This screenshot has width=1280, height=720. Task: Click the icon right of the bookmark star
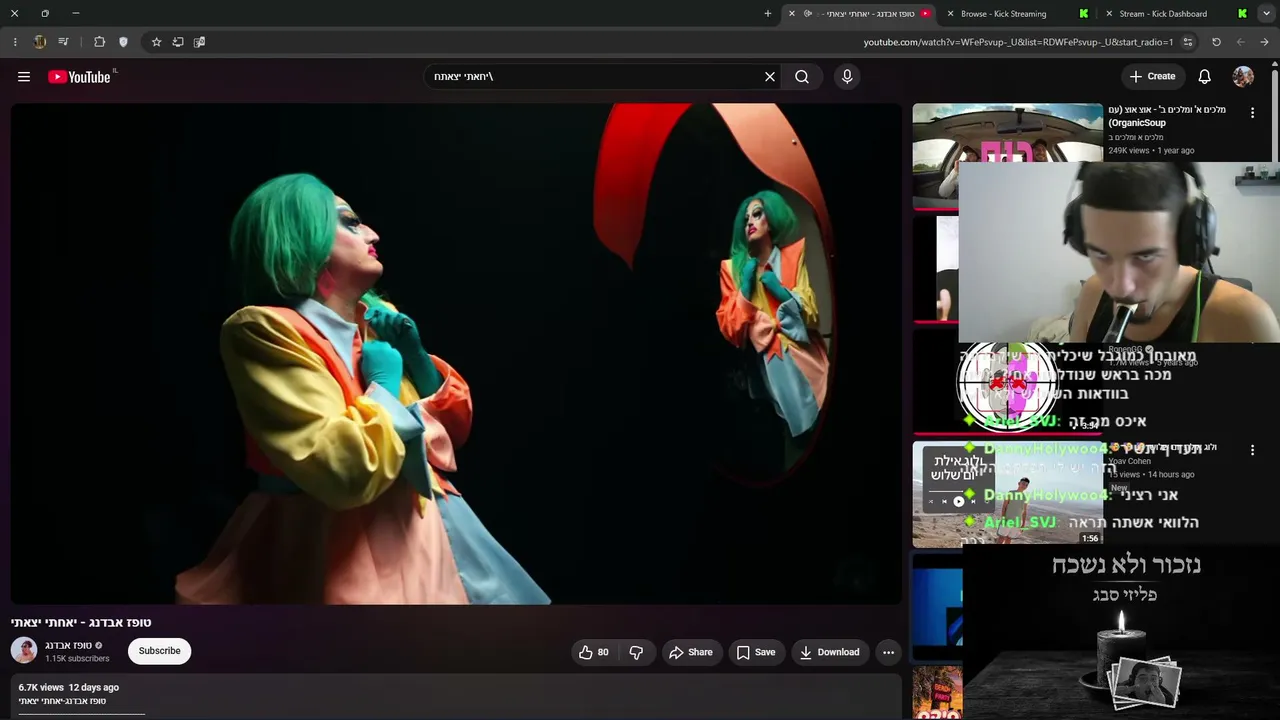coord(178,42)
